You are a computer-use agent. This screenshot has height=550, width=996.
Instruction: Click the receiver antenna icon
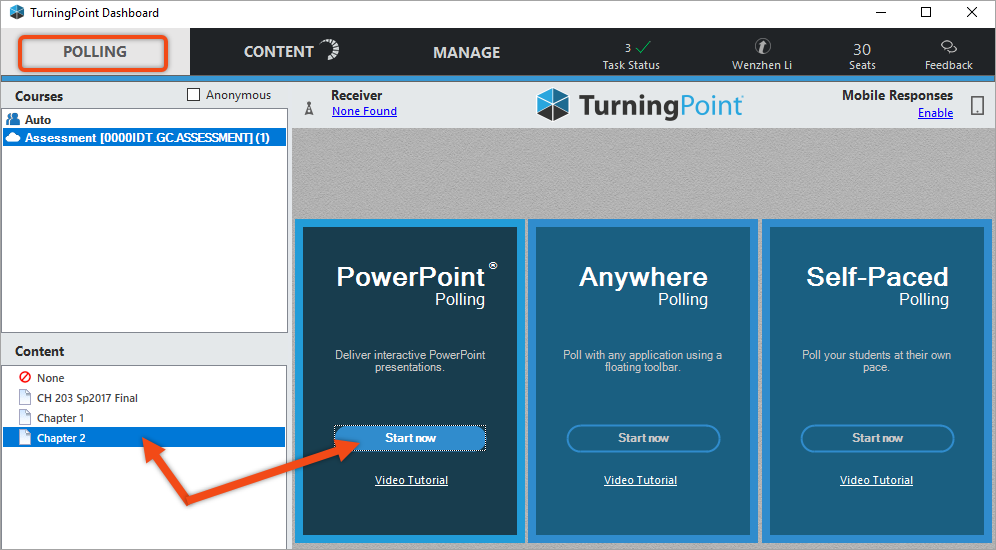click(309, 108)
